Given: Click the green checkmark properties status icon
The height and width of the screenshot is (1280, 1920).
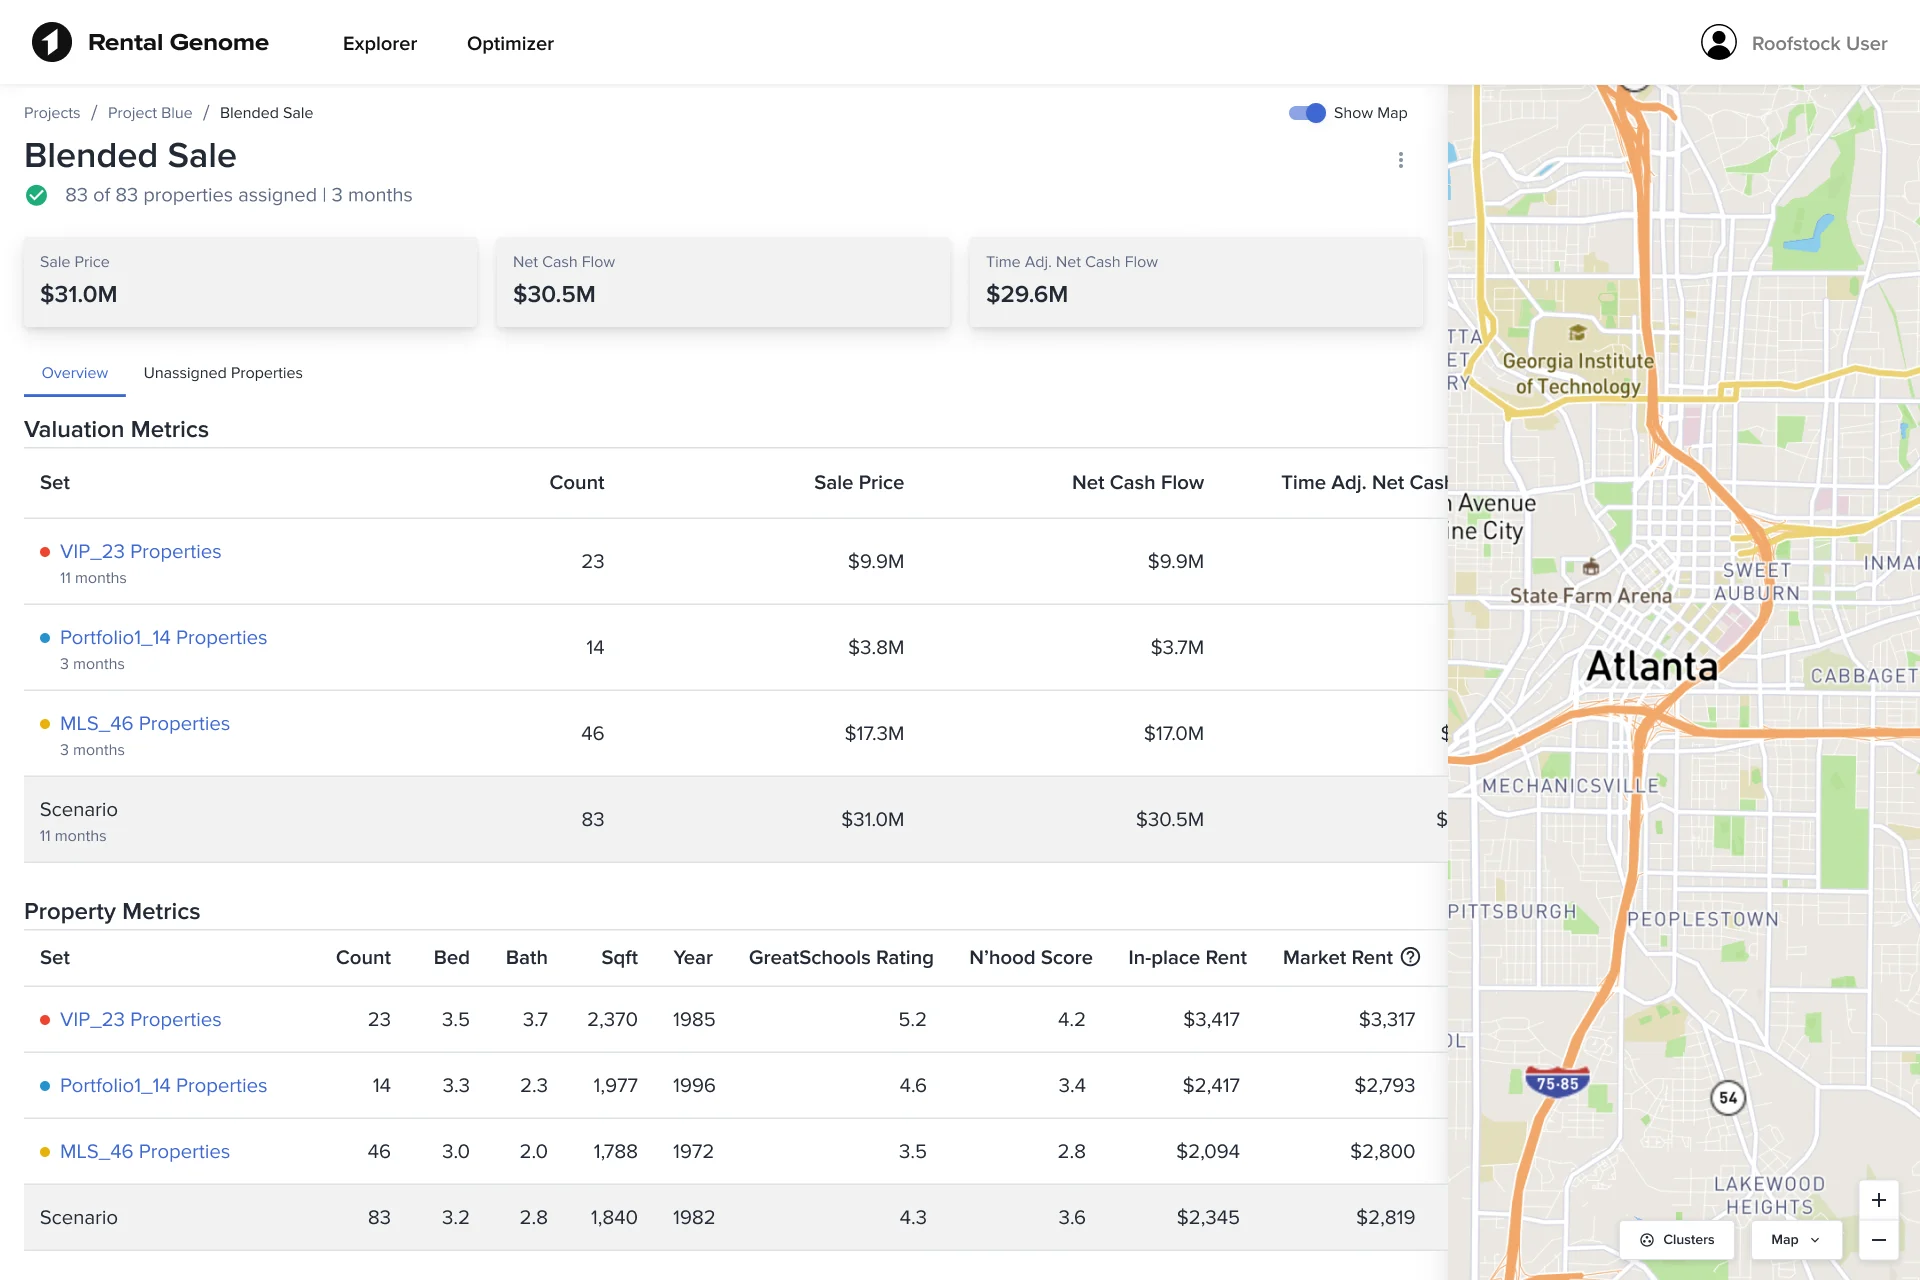Looking at the screenshot, I should pos(36,195).
